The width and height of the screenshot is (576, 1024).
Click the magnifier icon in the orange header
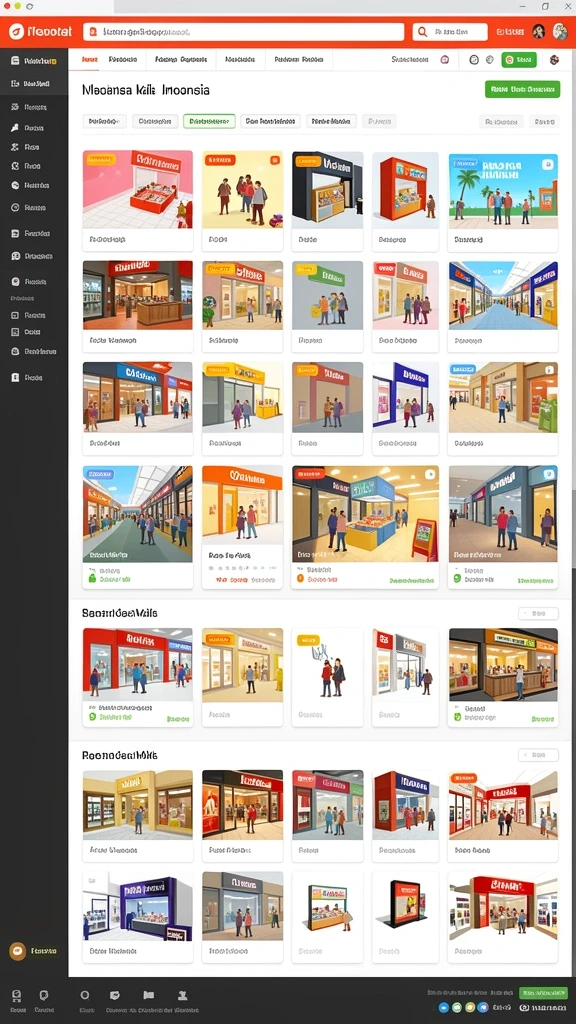422,31
